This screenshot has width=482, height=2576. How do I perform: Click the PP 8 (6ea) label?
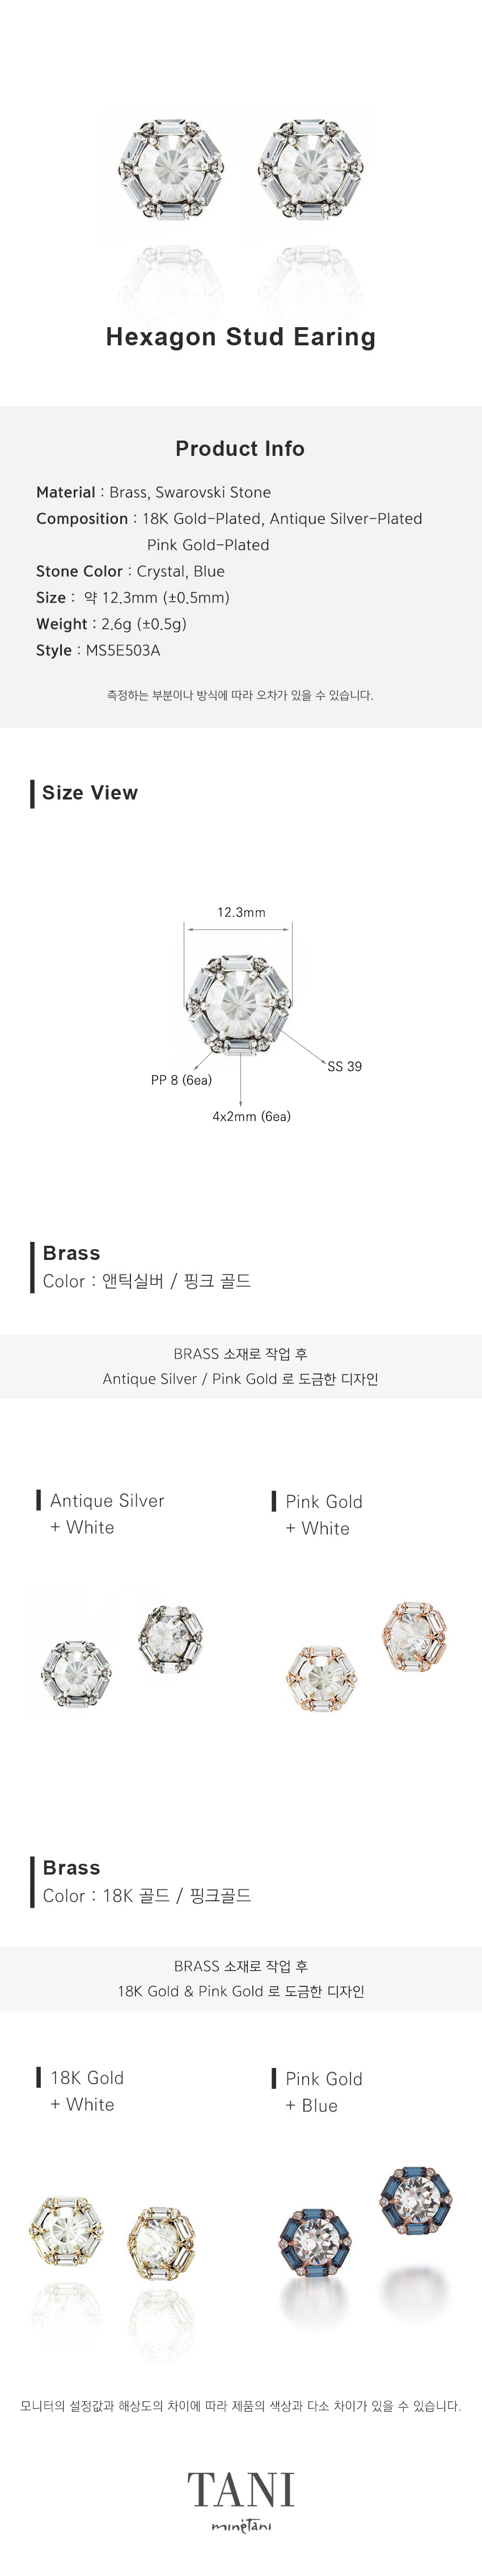pos(181,1080)
